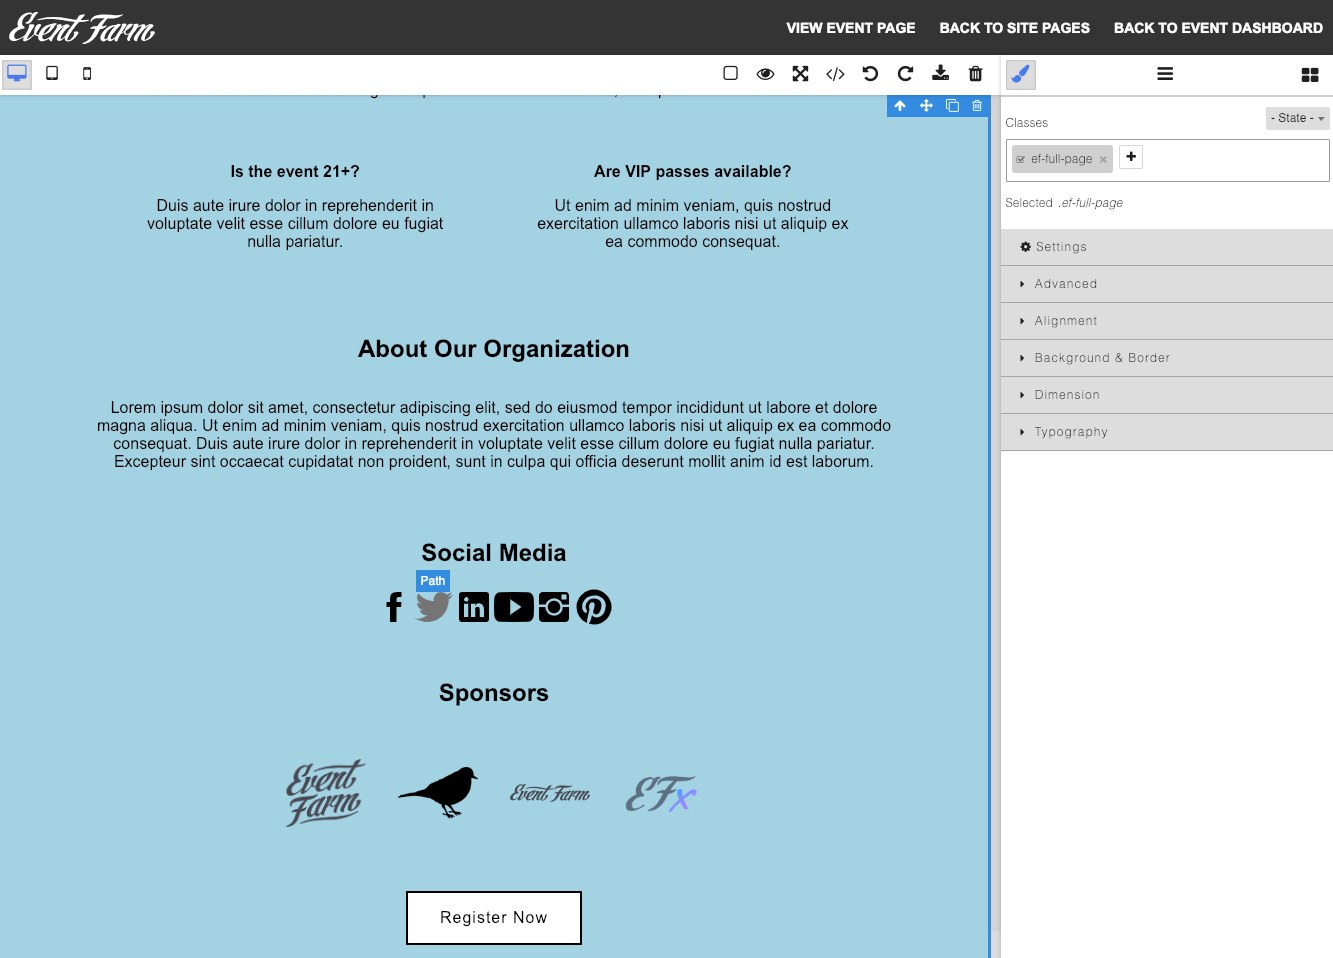Open the Layer Manager panel
The height and width of the screenshot is (958, 1333).
1165,74
